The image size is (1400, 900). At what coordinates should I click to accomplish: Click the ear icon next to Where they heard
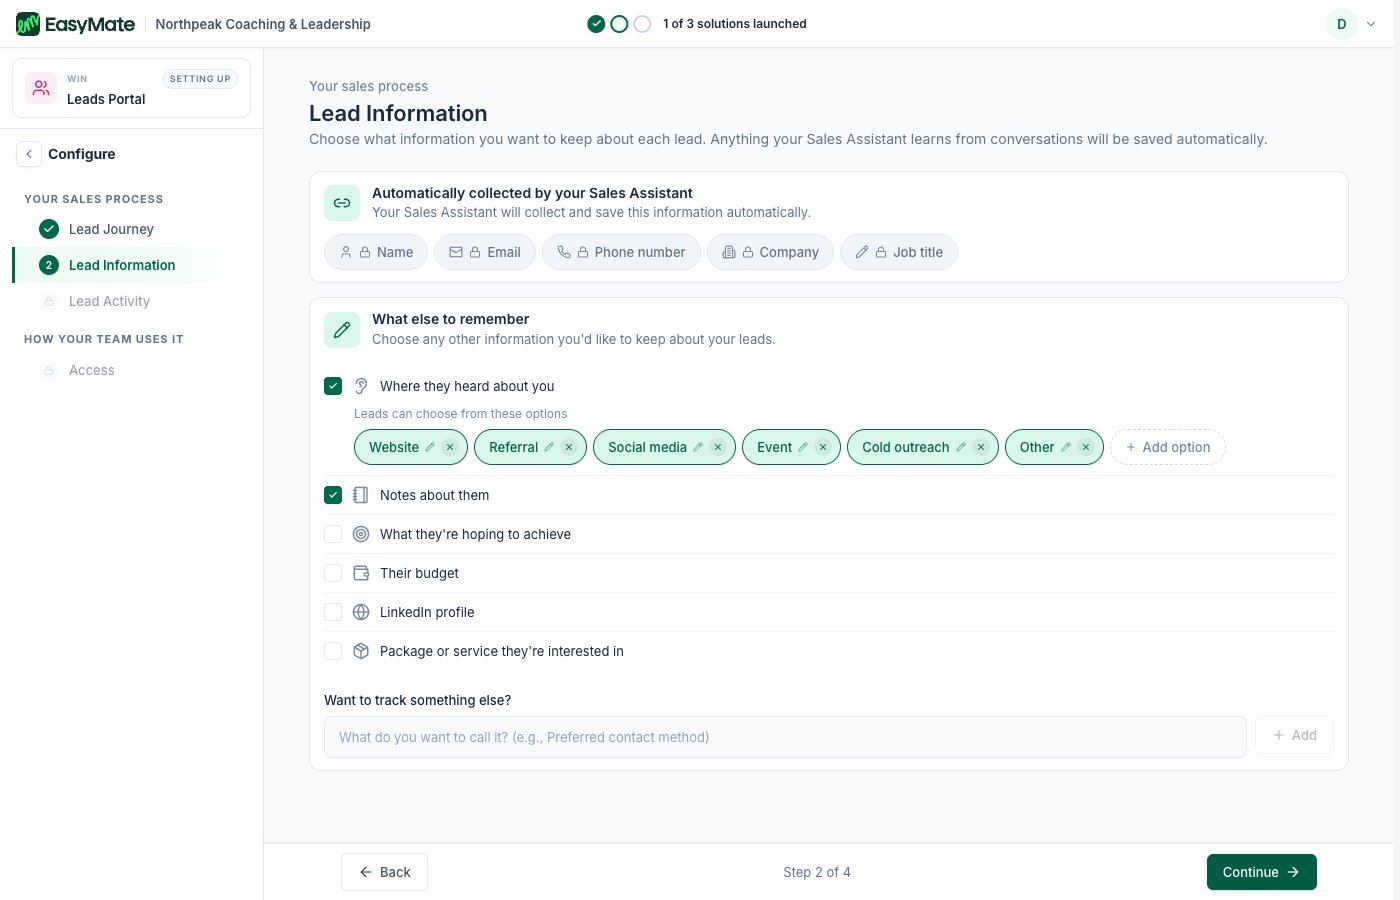click(361, 386)
